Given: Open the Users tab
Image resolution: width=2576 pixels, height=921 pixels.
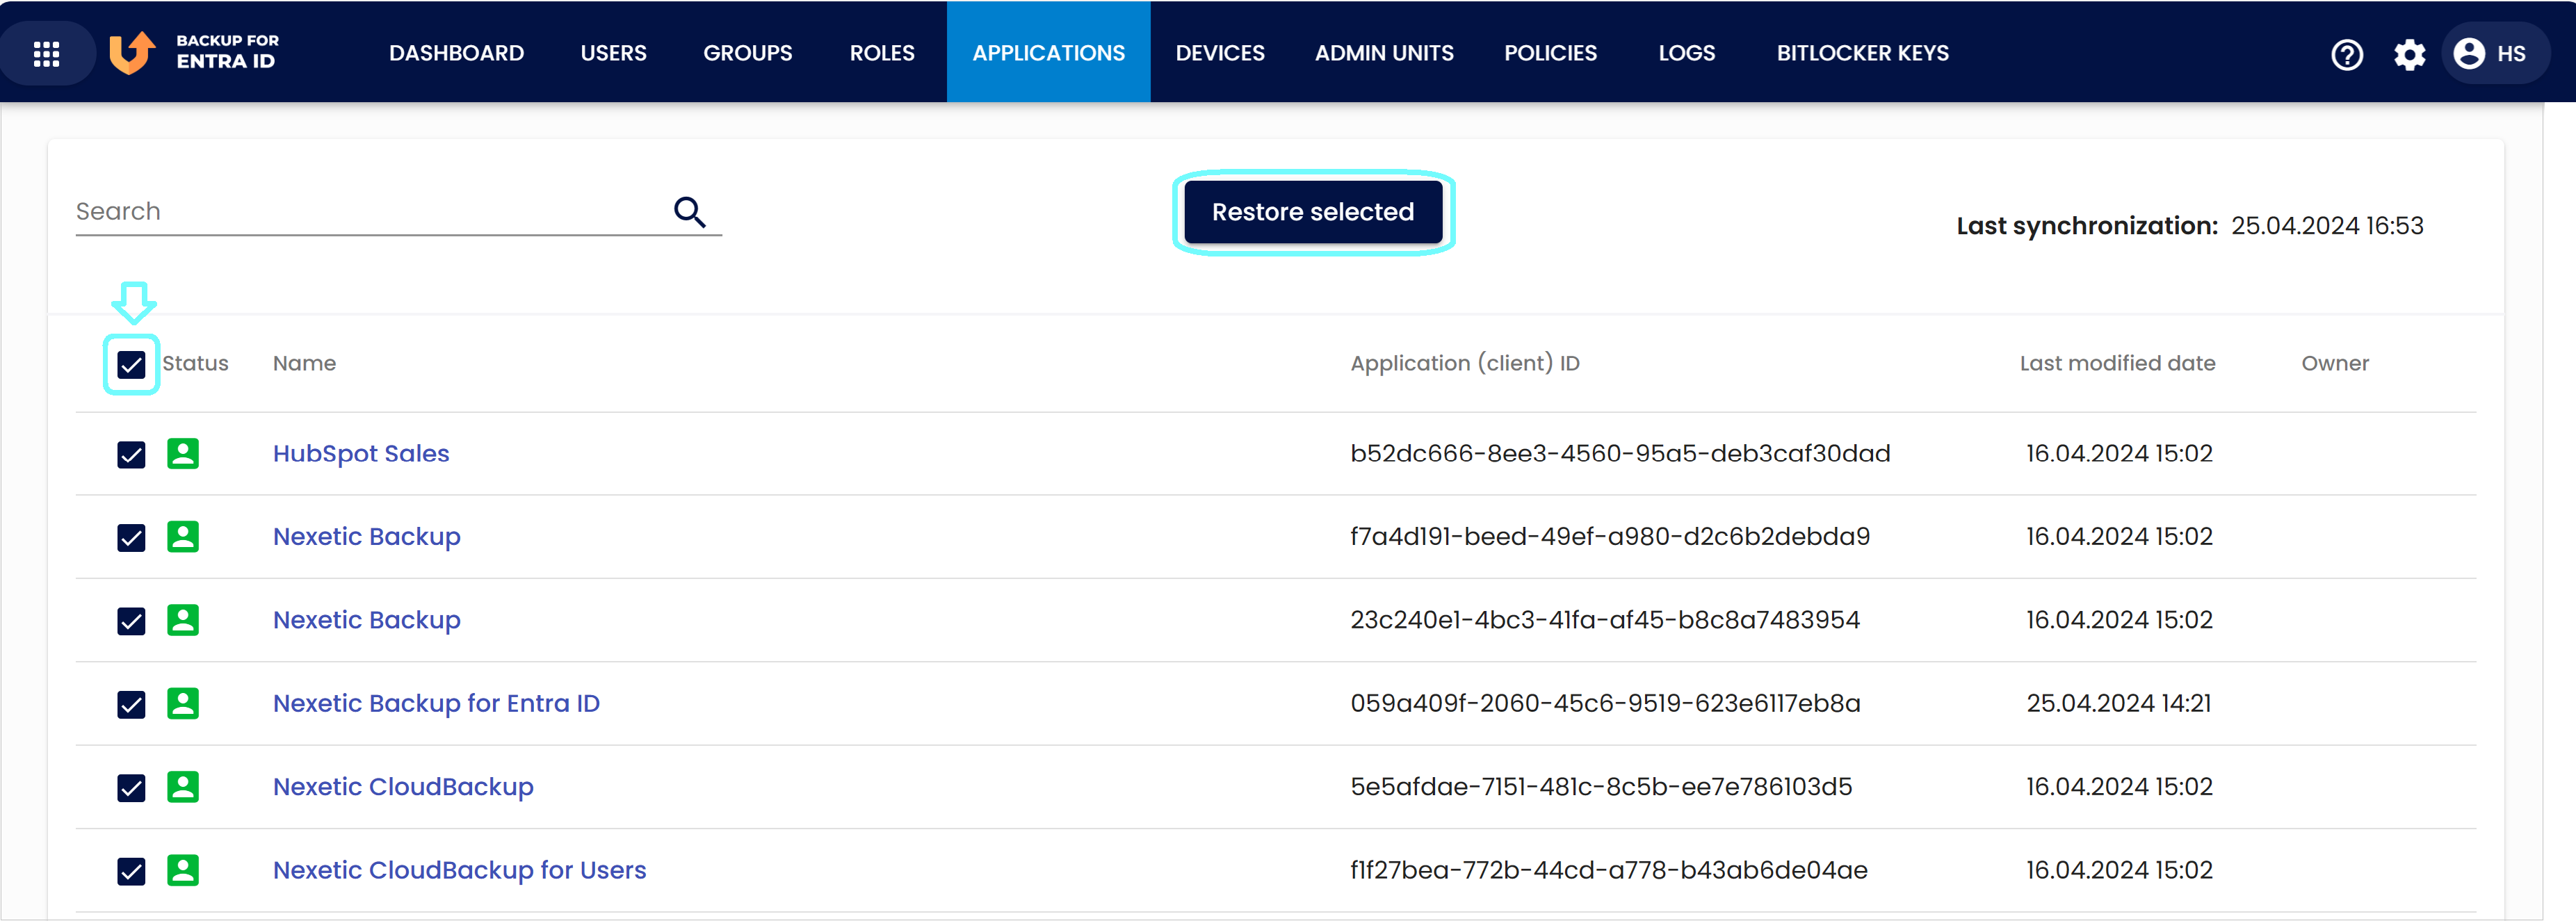Looking at the screenshot, I should [613, 53].
